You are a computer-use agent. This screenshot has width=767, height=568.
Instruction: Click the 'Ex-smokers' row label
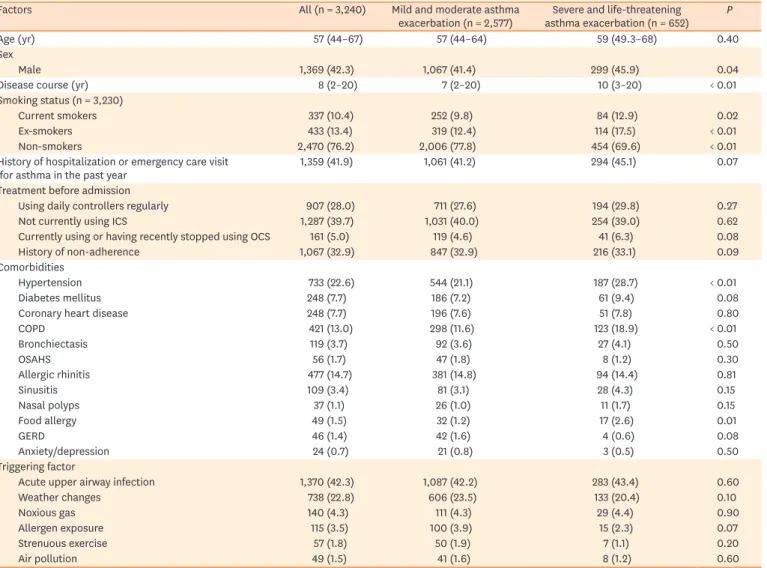(x=45, y=131)
